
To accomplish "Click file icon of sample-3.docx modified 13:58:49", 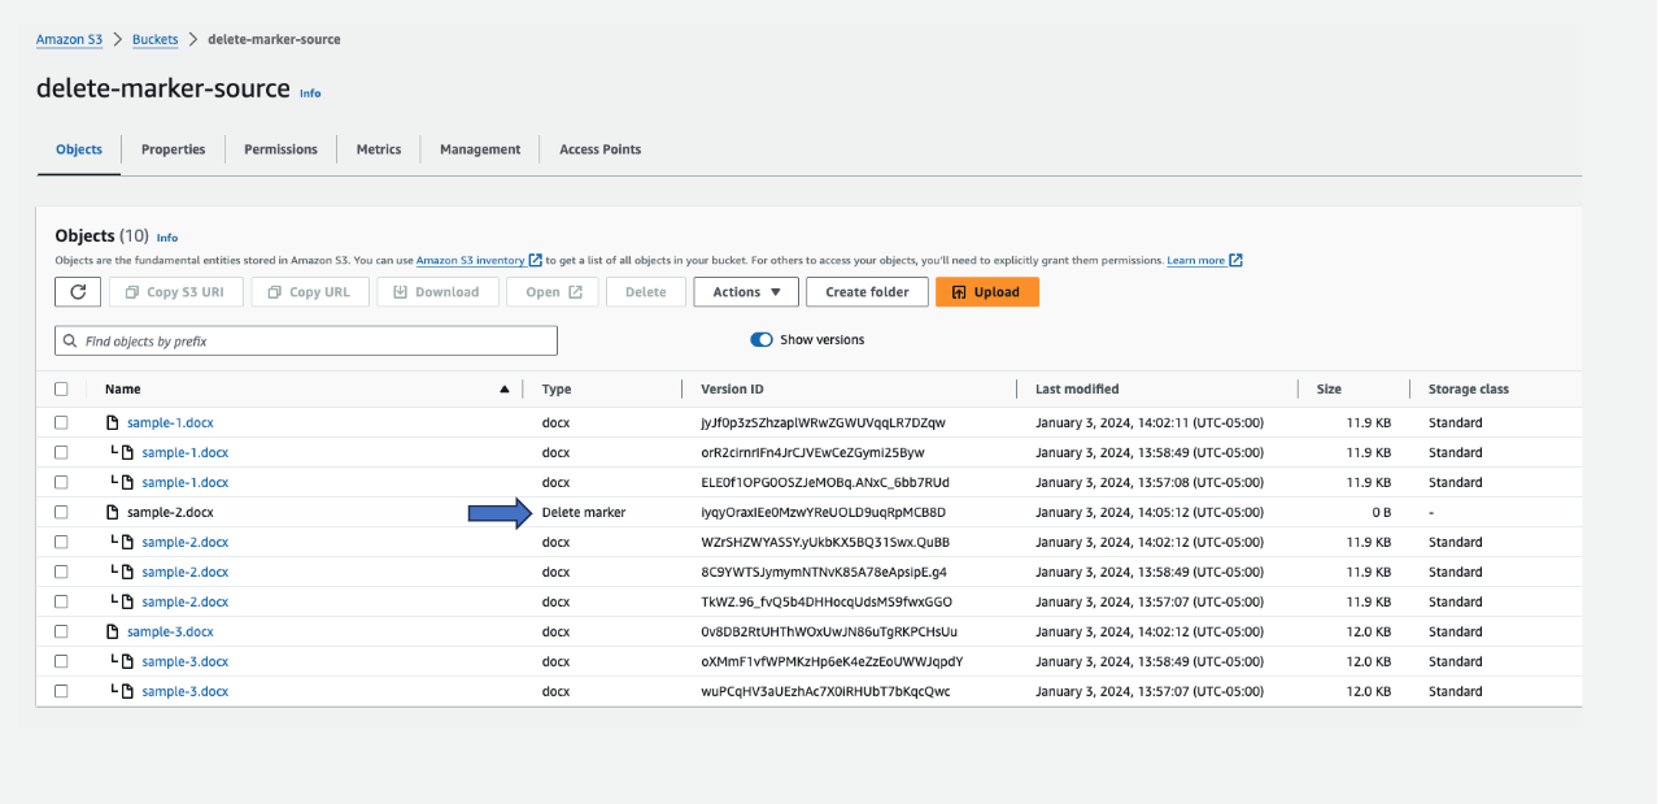I will (x=127, y=662).
